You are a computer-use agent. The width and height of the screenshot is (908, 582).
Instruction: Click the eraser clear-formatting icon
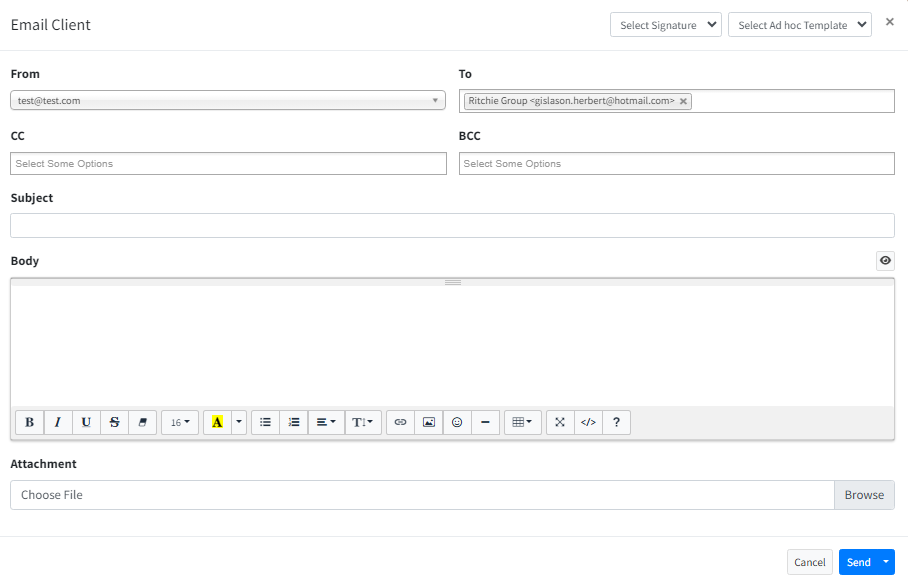pos(142,423)
